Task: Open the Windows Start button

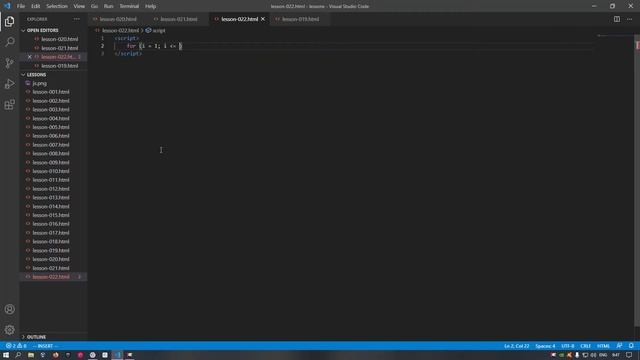Action: pyautogui.click(x=6, y=355)
